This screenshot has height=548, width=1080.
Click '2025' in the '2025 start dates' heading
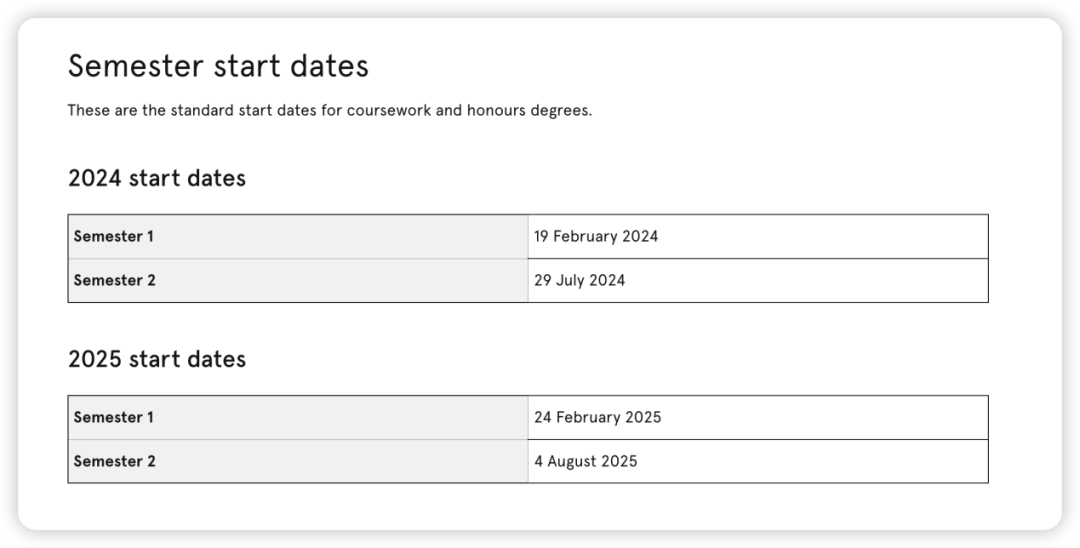click(x=95, y=359)
